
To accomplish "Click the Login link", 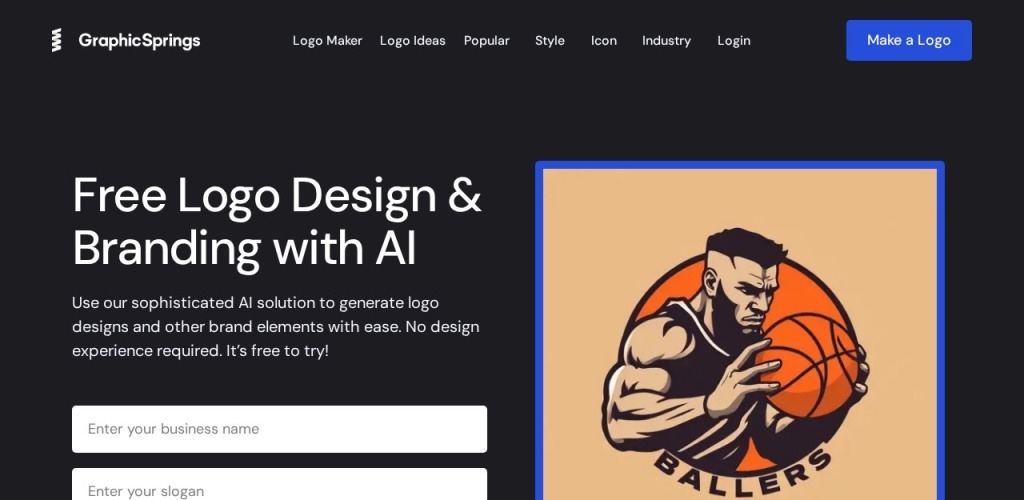I will point(733,40).
